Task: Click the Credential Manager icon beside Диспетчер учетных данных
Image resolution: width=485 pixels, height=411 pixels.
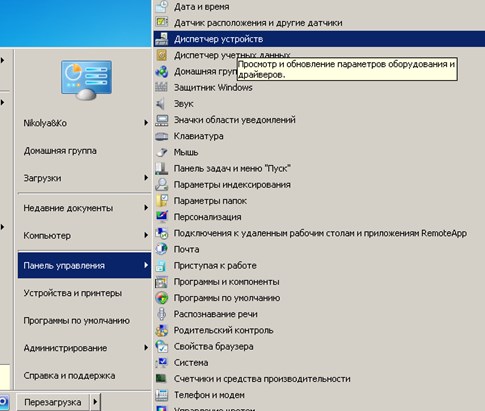Action: click(x=162, y=55)
